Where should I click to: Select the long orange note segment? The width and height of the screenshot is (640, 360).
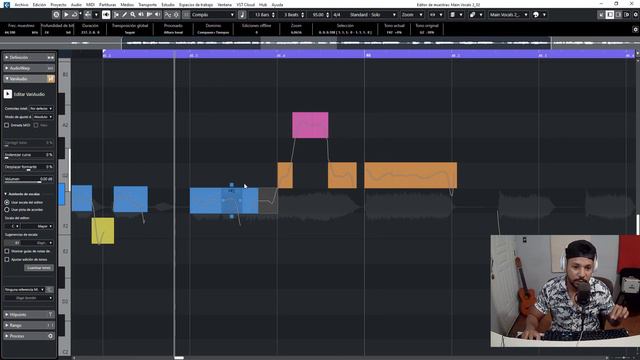pyautogui.click(x=411, y=175)
